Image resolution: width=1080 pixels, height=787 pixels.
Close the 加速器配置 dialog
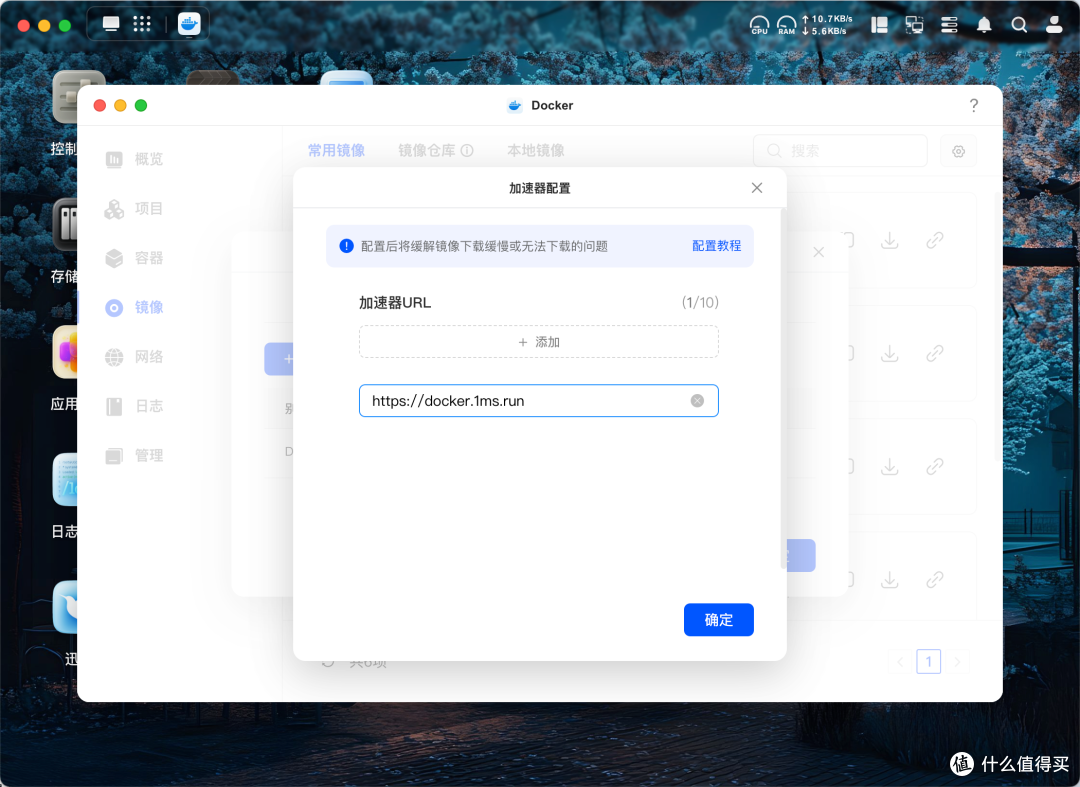click(x=757, y=188)
